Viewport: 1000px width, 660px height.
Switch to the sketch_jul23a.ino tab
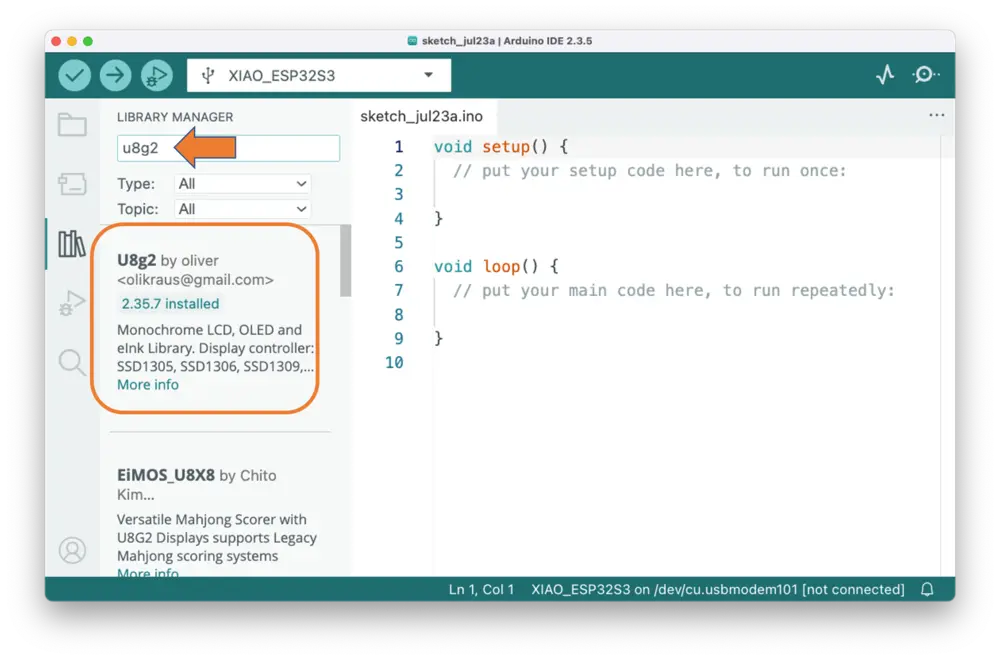pyautogui.click(x=421, y=116)
